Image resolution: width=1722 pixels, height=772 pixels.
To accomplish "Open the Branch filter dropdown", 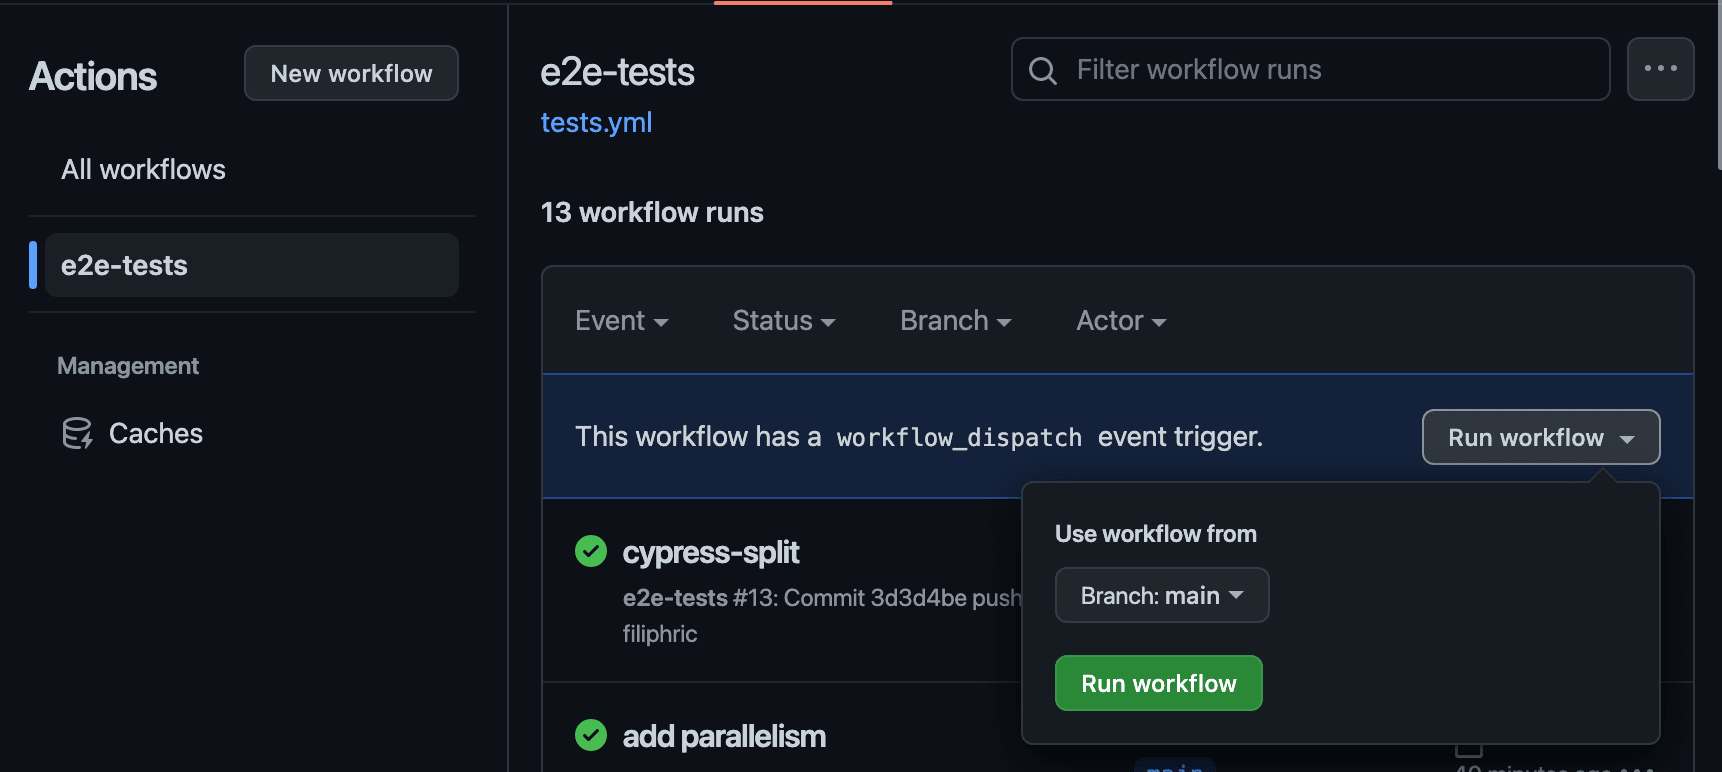I will [955, 321].
